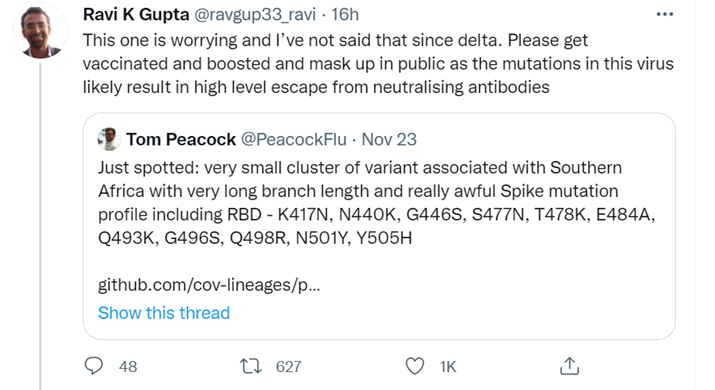
Task: Open the Nov 23 date link
Action: tap(389, 139)
